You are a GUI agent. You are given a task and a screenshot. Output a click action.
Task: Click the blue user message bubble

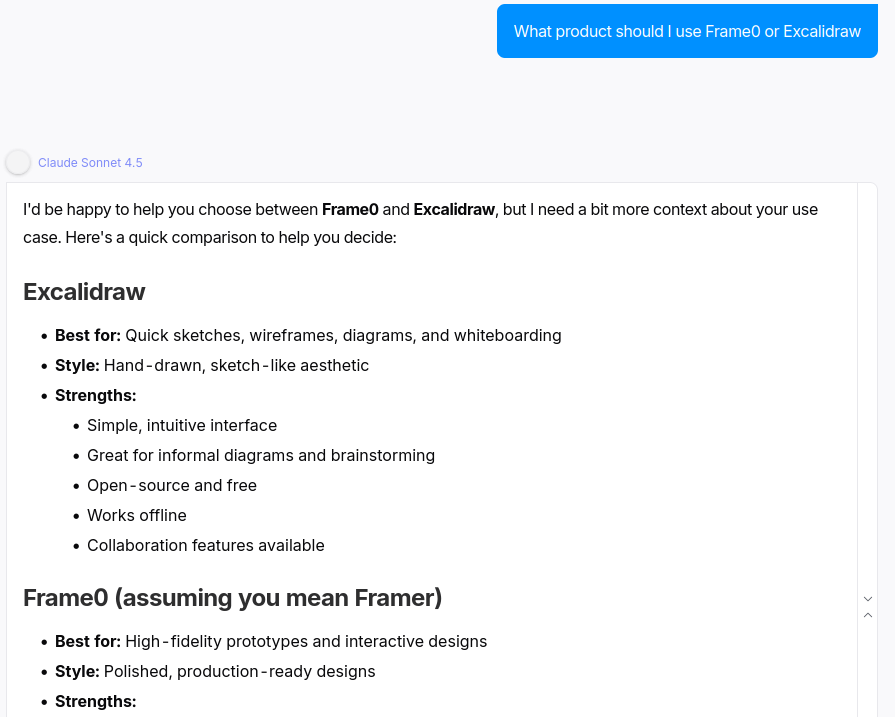[687, 32]
